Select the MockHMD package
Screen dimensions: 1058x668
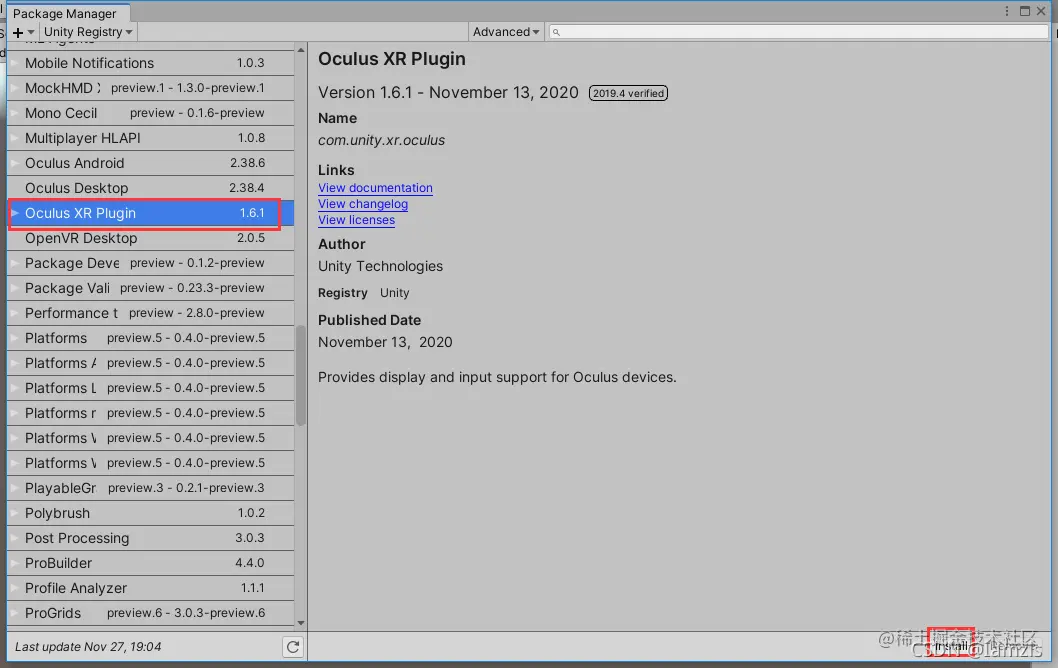150,88
